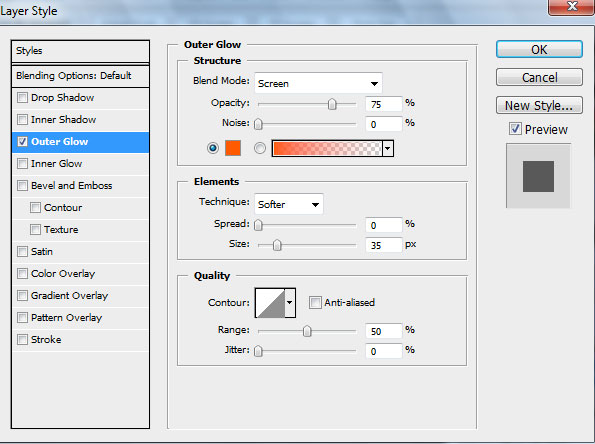Image resolution: width=595 pixels, height=444 pixels.
Task: Open the Styles list header
Action: point(80,51)
